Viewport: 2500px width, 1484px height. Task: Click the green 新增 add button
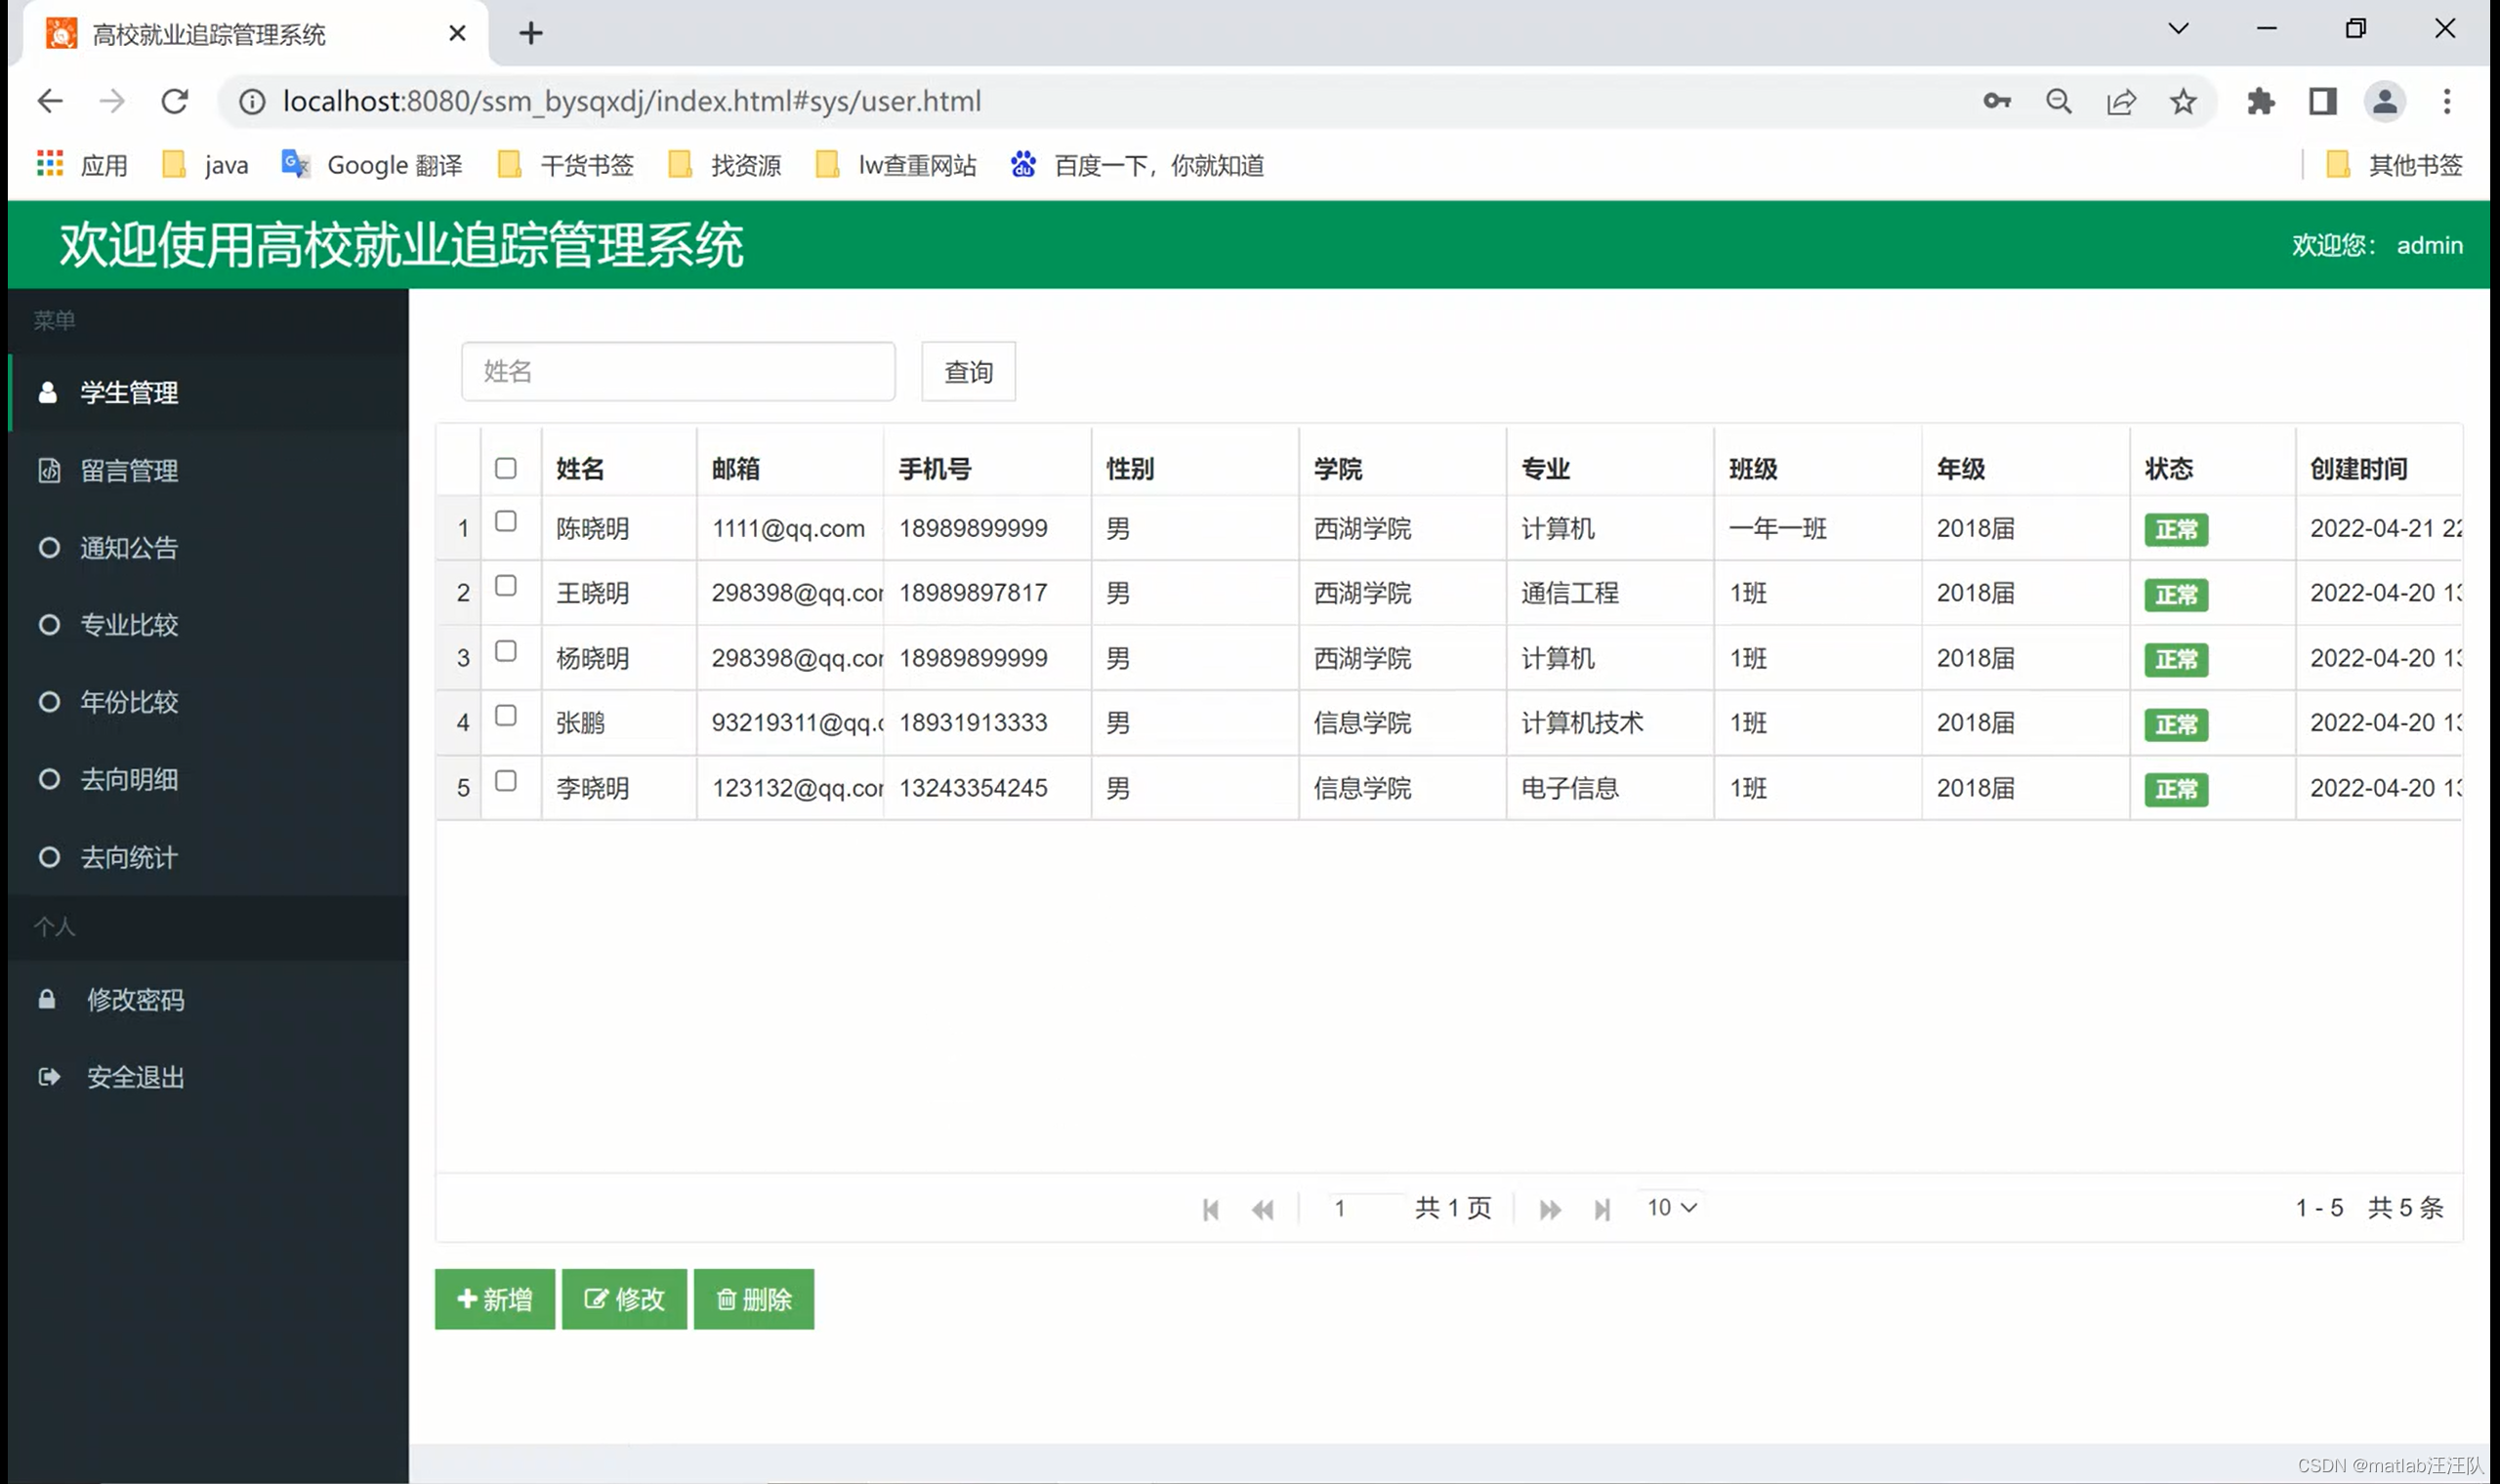[x=494, y=1298]
